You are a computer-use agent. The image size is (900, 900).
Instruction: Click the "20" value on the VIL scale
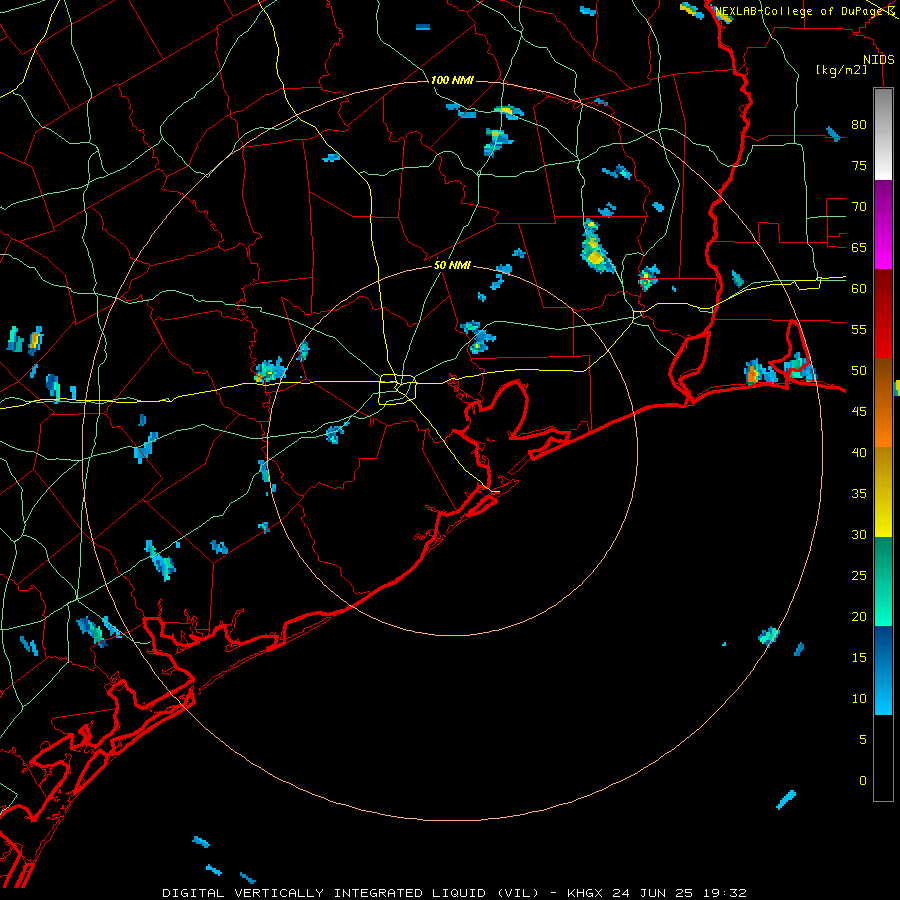click(859, 616)
